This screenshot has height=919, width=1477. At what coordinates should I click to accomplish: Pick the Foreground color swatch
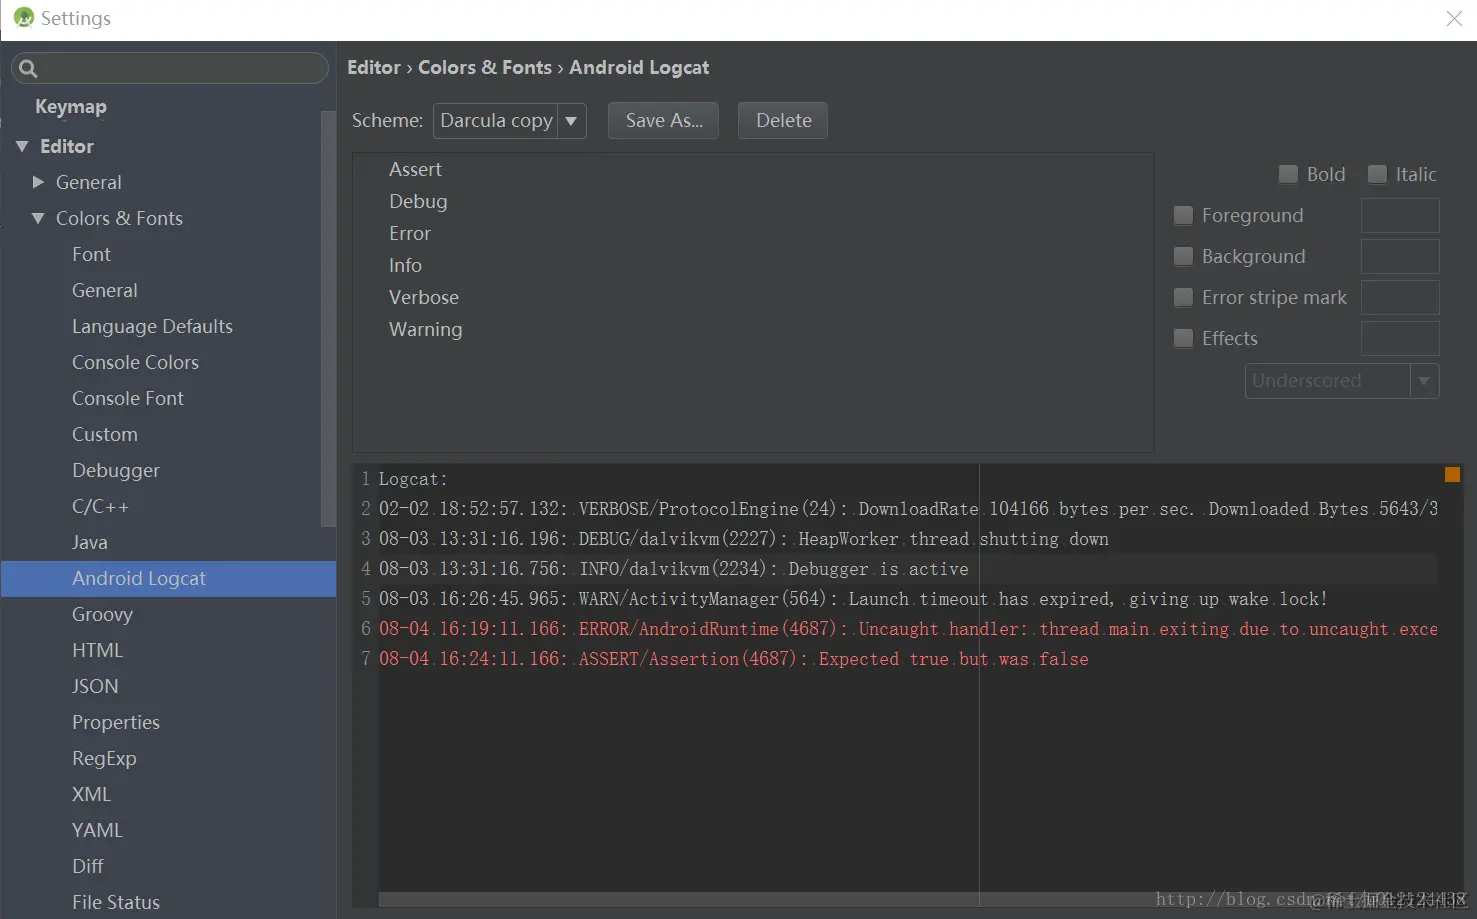point(1400,215)
